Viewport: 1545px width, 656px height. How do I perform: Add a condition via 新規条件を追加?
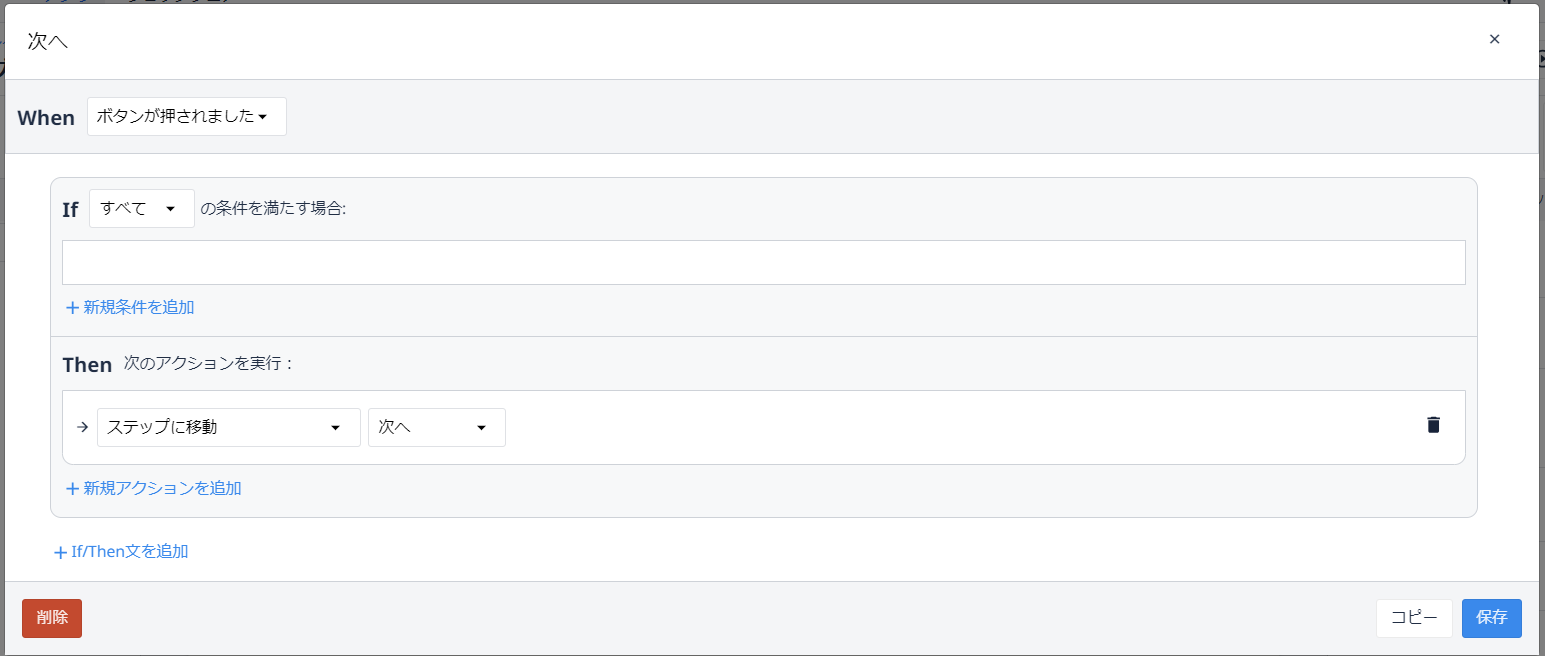(139, 307)
